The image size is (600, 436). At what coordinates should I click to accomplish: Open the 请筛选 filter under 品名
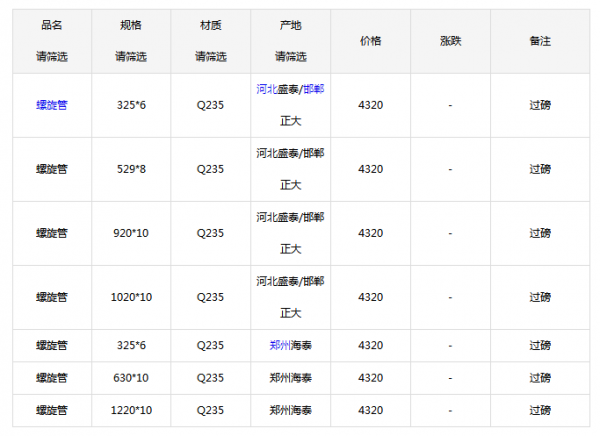(x=52, y=57)
